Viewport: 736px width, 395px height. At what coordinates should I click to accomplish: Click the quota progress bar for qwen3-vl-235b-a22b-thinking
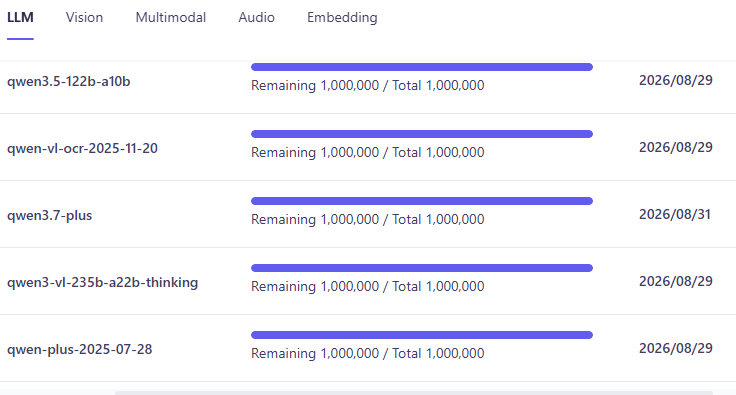(x=422, y=268)
